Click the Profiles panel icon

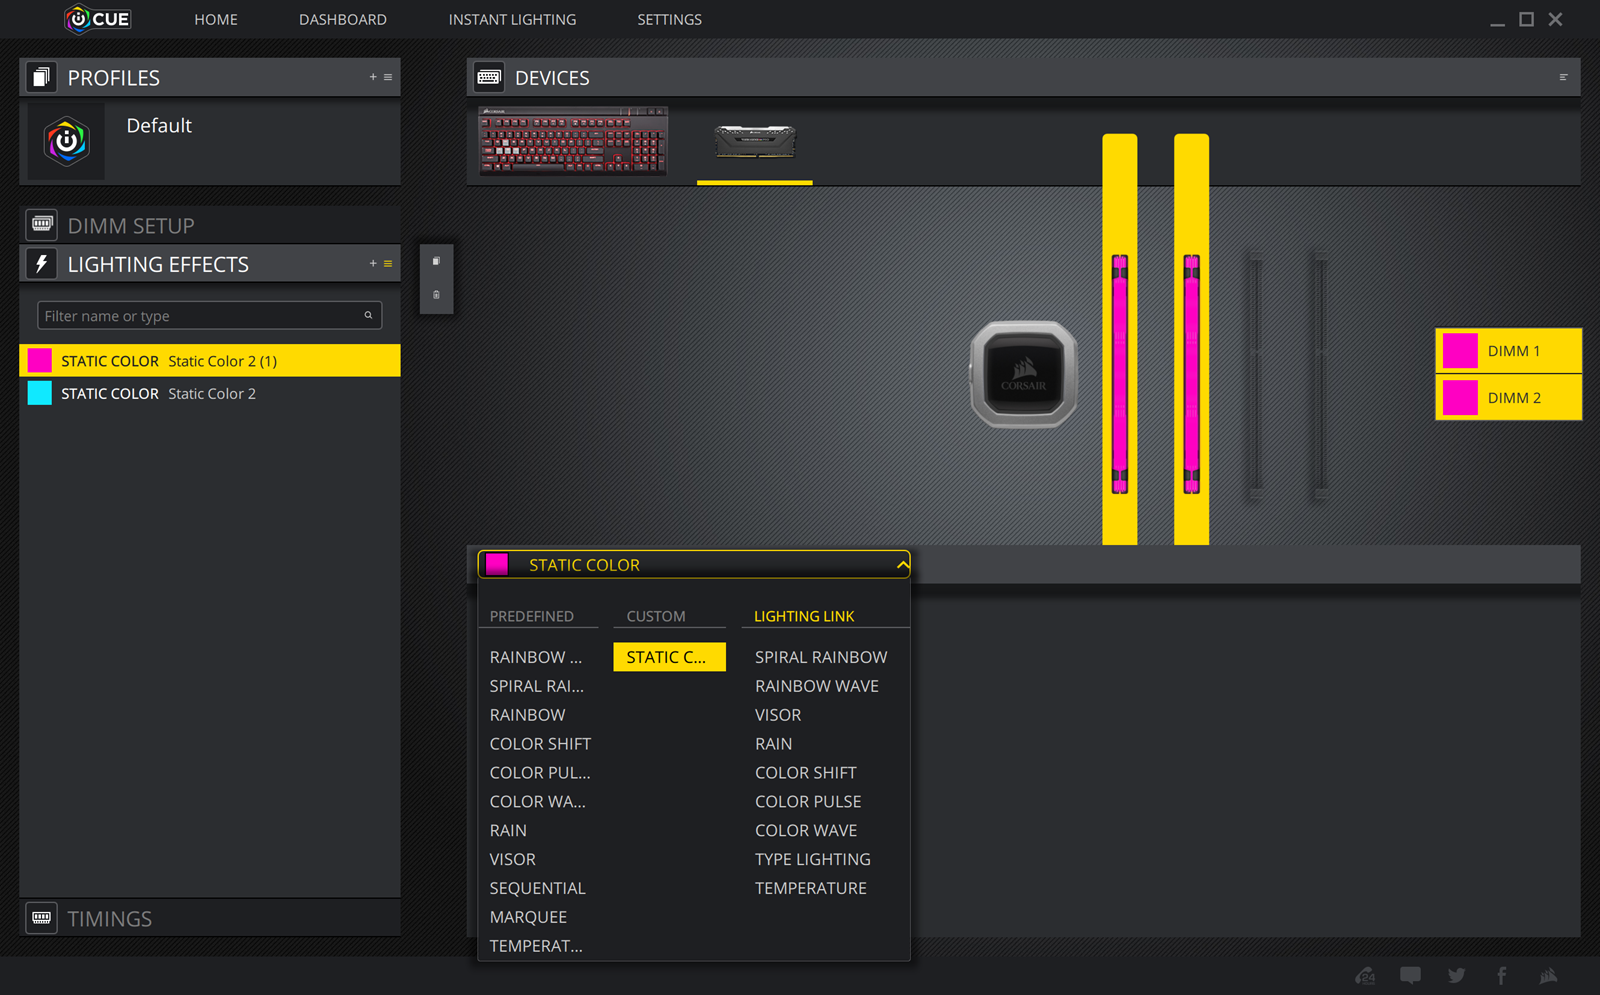coord(41,77)
